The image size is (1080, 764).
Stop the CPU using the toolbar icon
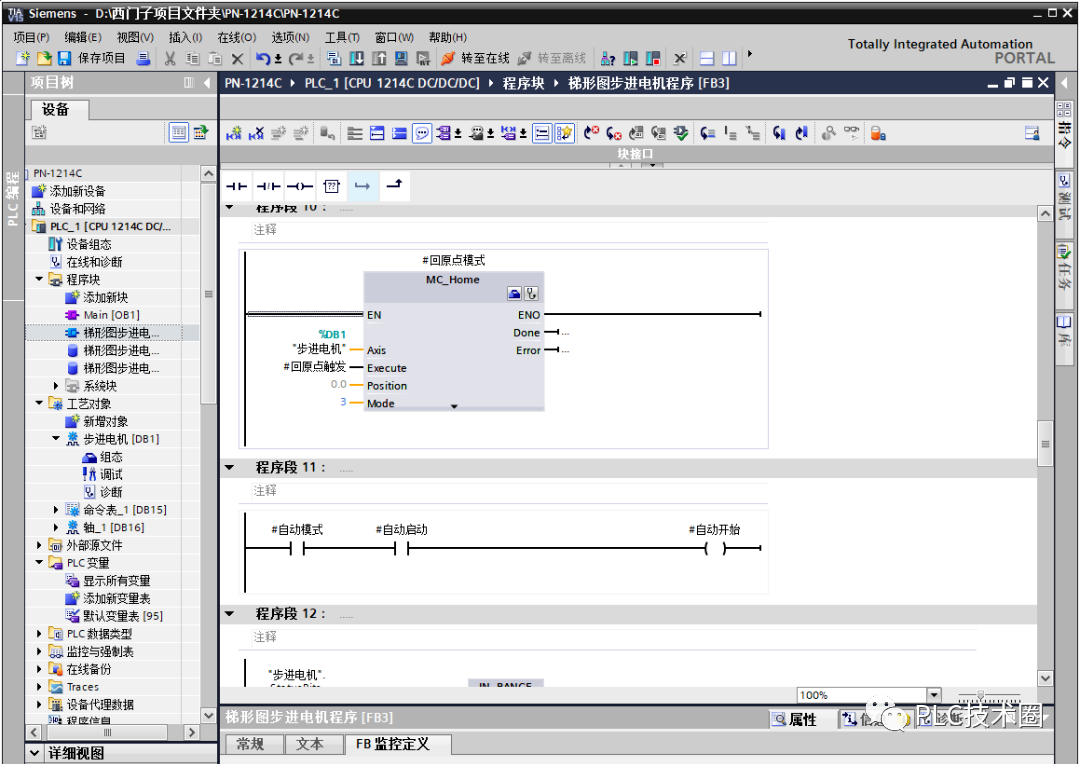[653, 59]
